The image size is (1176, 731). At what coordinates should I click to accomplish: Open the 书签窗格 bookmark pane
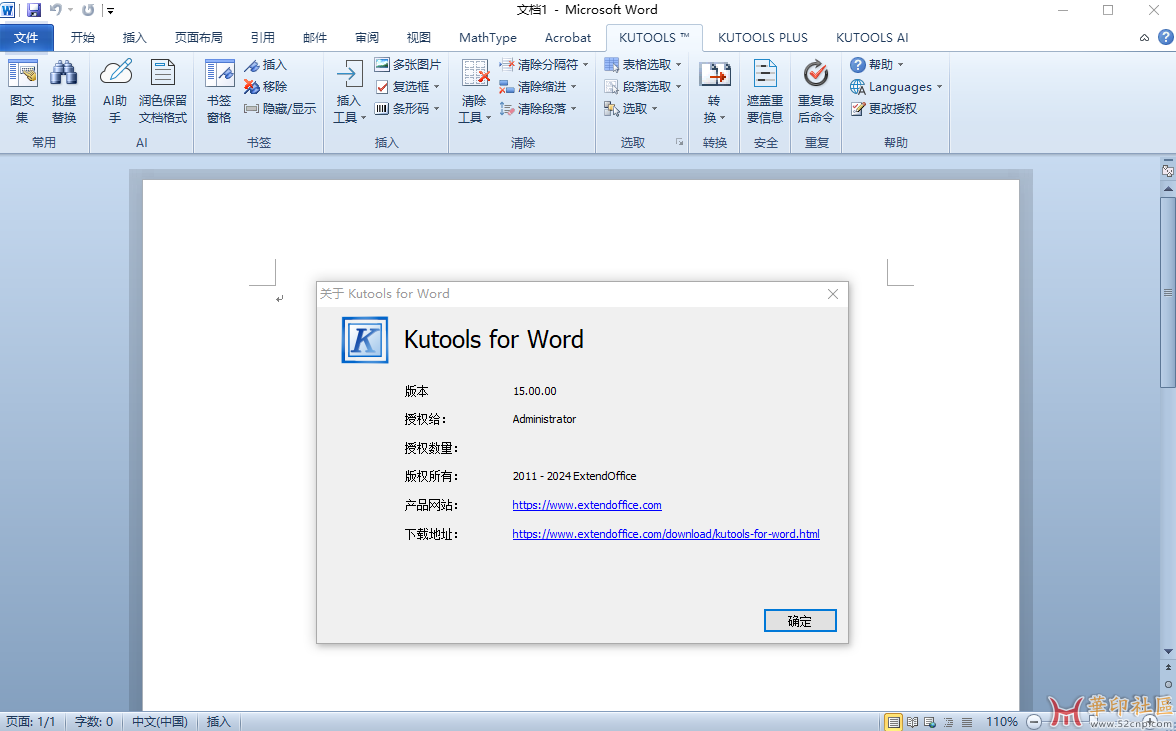click(219, 91)
